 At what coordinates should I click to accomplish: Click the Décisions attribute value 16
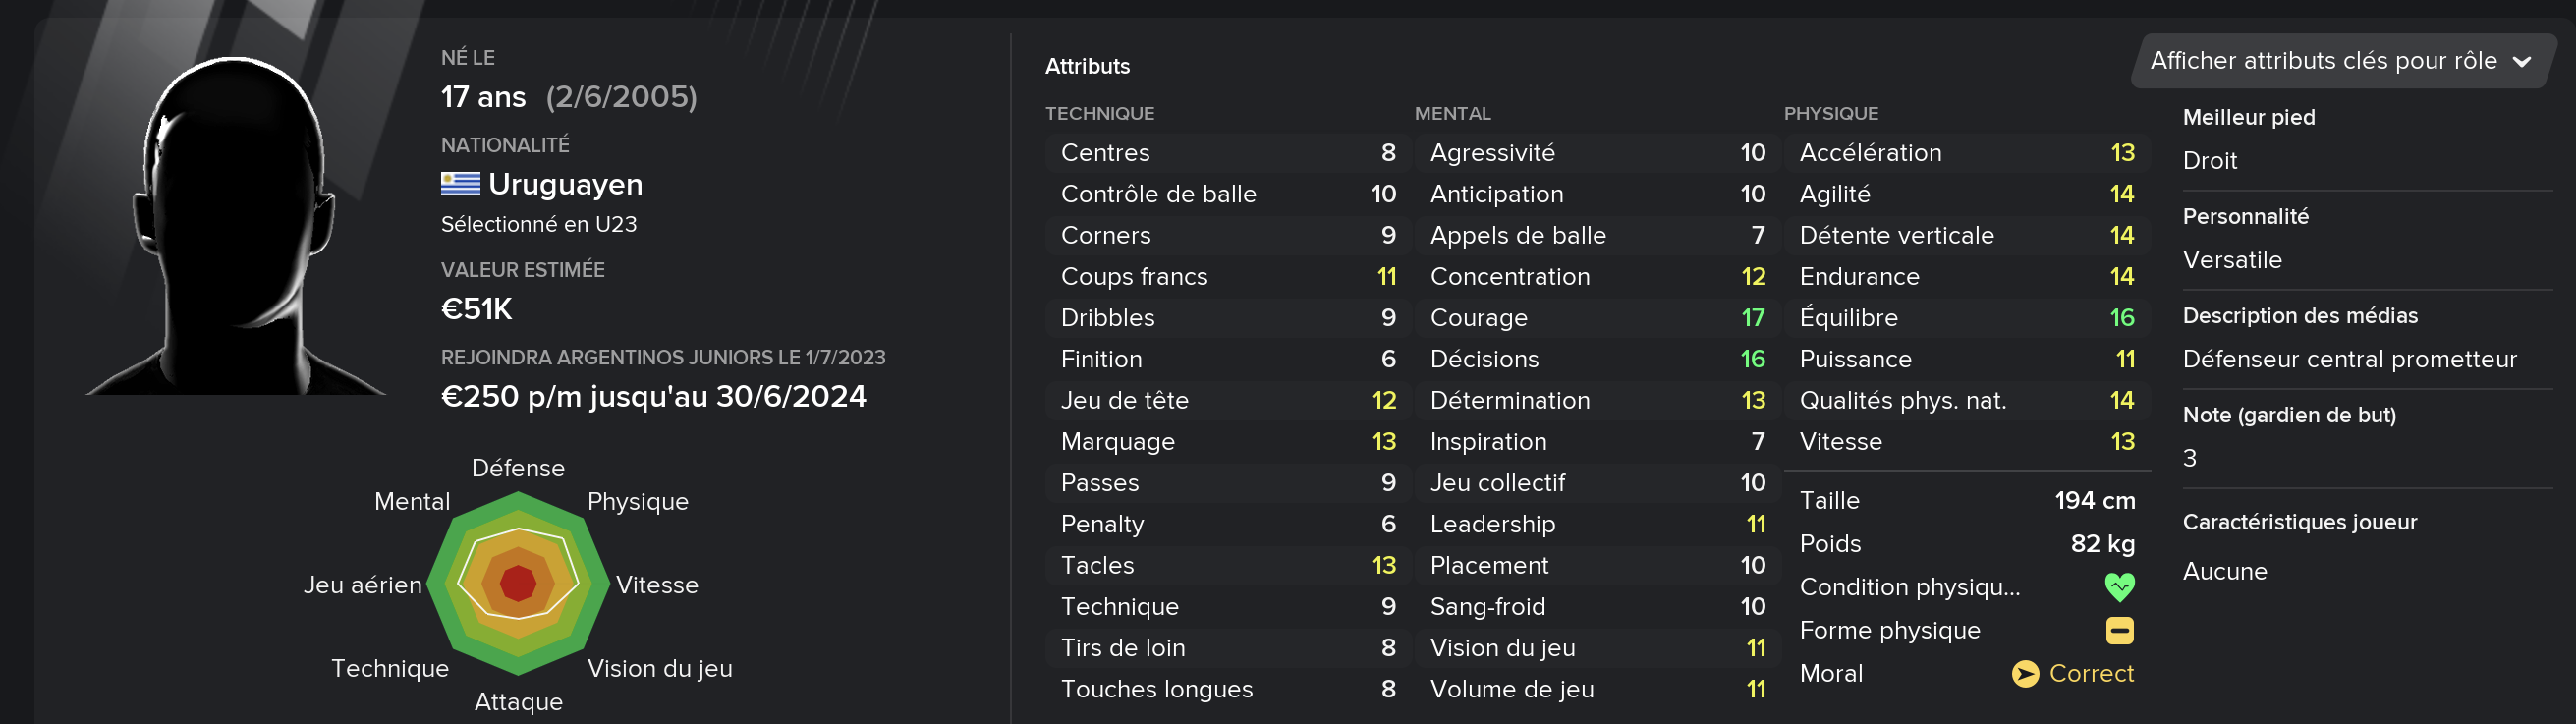click(x=1752, y=359)
